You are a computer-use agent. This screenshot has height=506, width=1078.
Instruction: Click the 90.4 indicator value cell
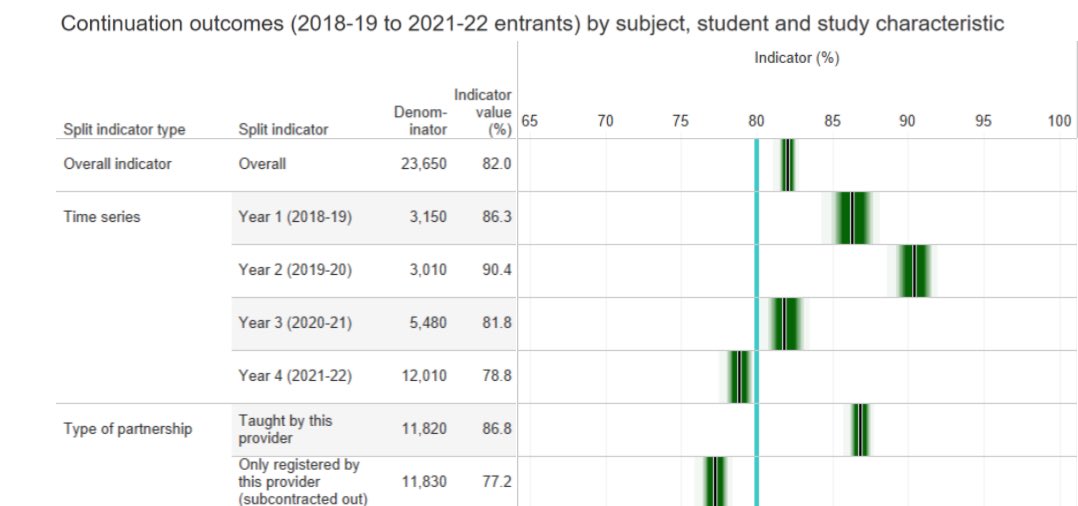[x=496, y=270]
